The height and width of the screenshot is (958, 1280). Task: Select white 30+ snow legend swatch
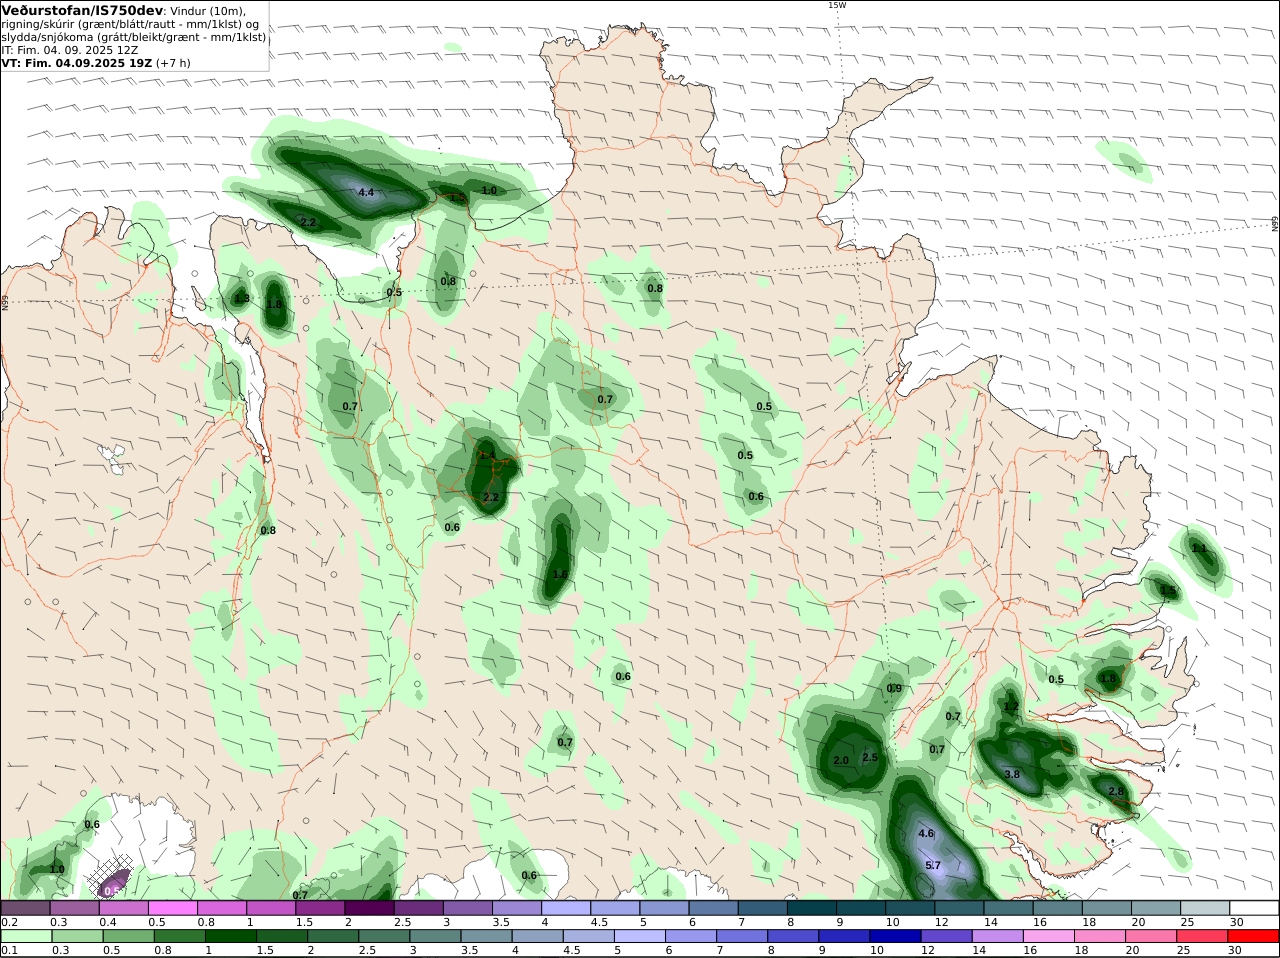[1254, 908]
